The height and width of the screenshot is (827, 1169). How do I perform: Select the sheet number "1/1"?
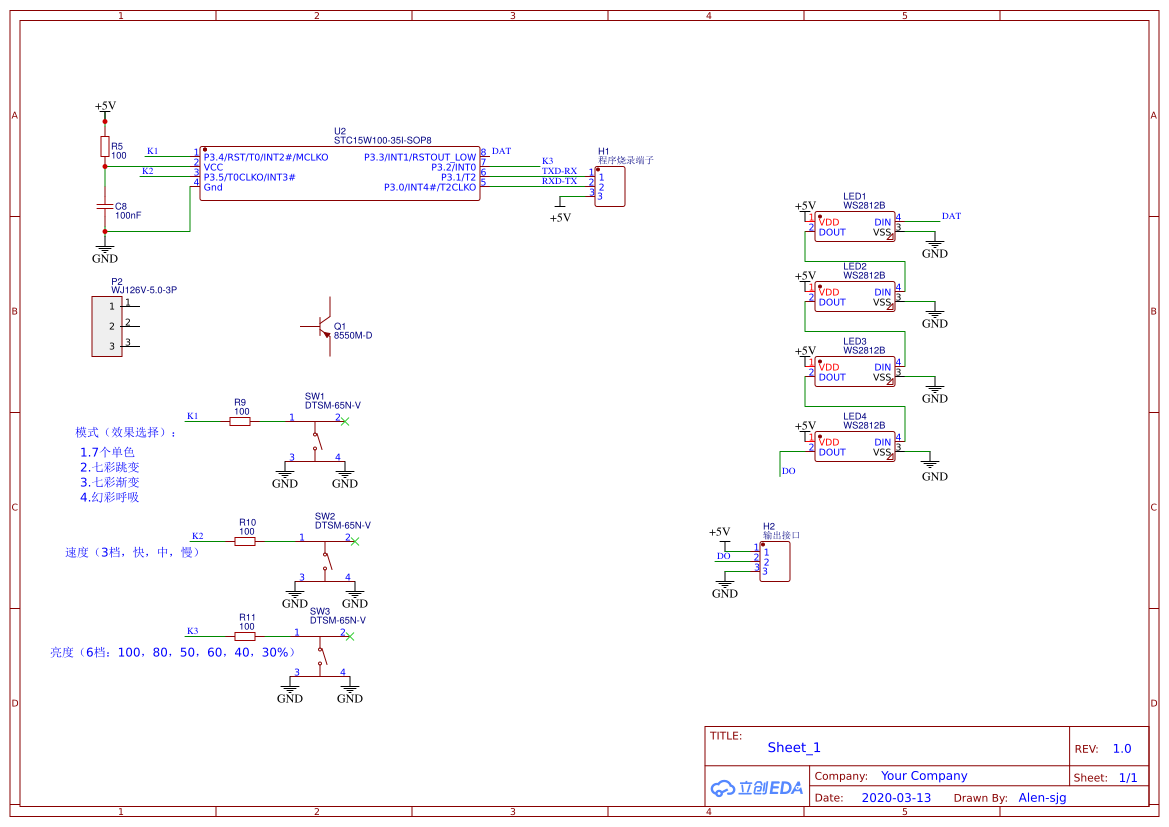(1128, 778)
